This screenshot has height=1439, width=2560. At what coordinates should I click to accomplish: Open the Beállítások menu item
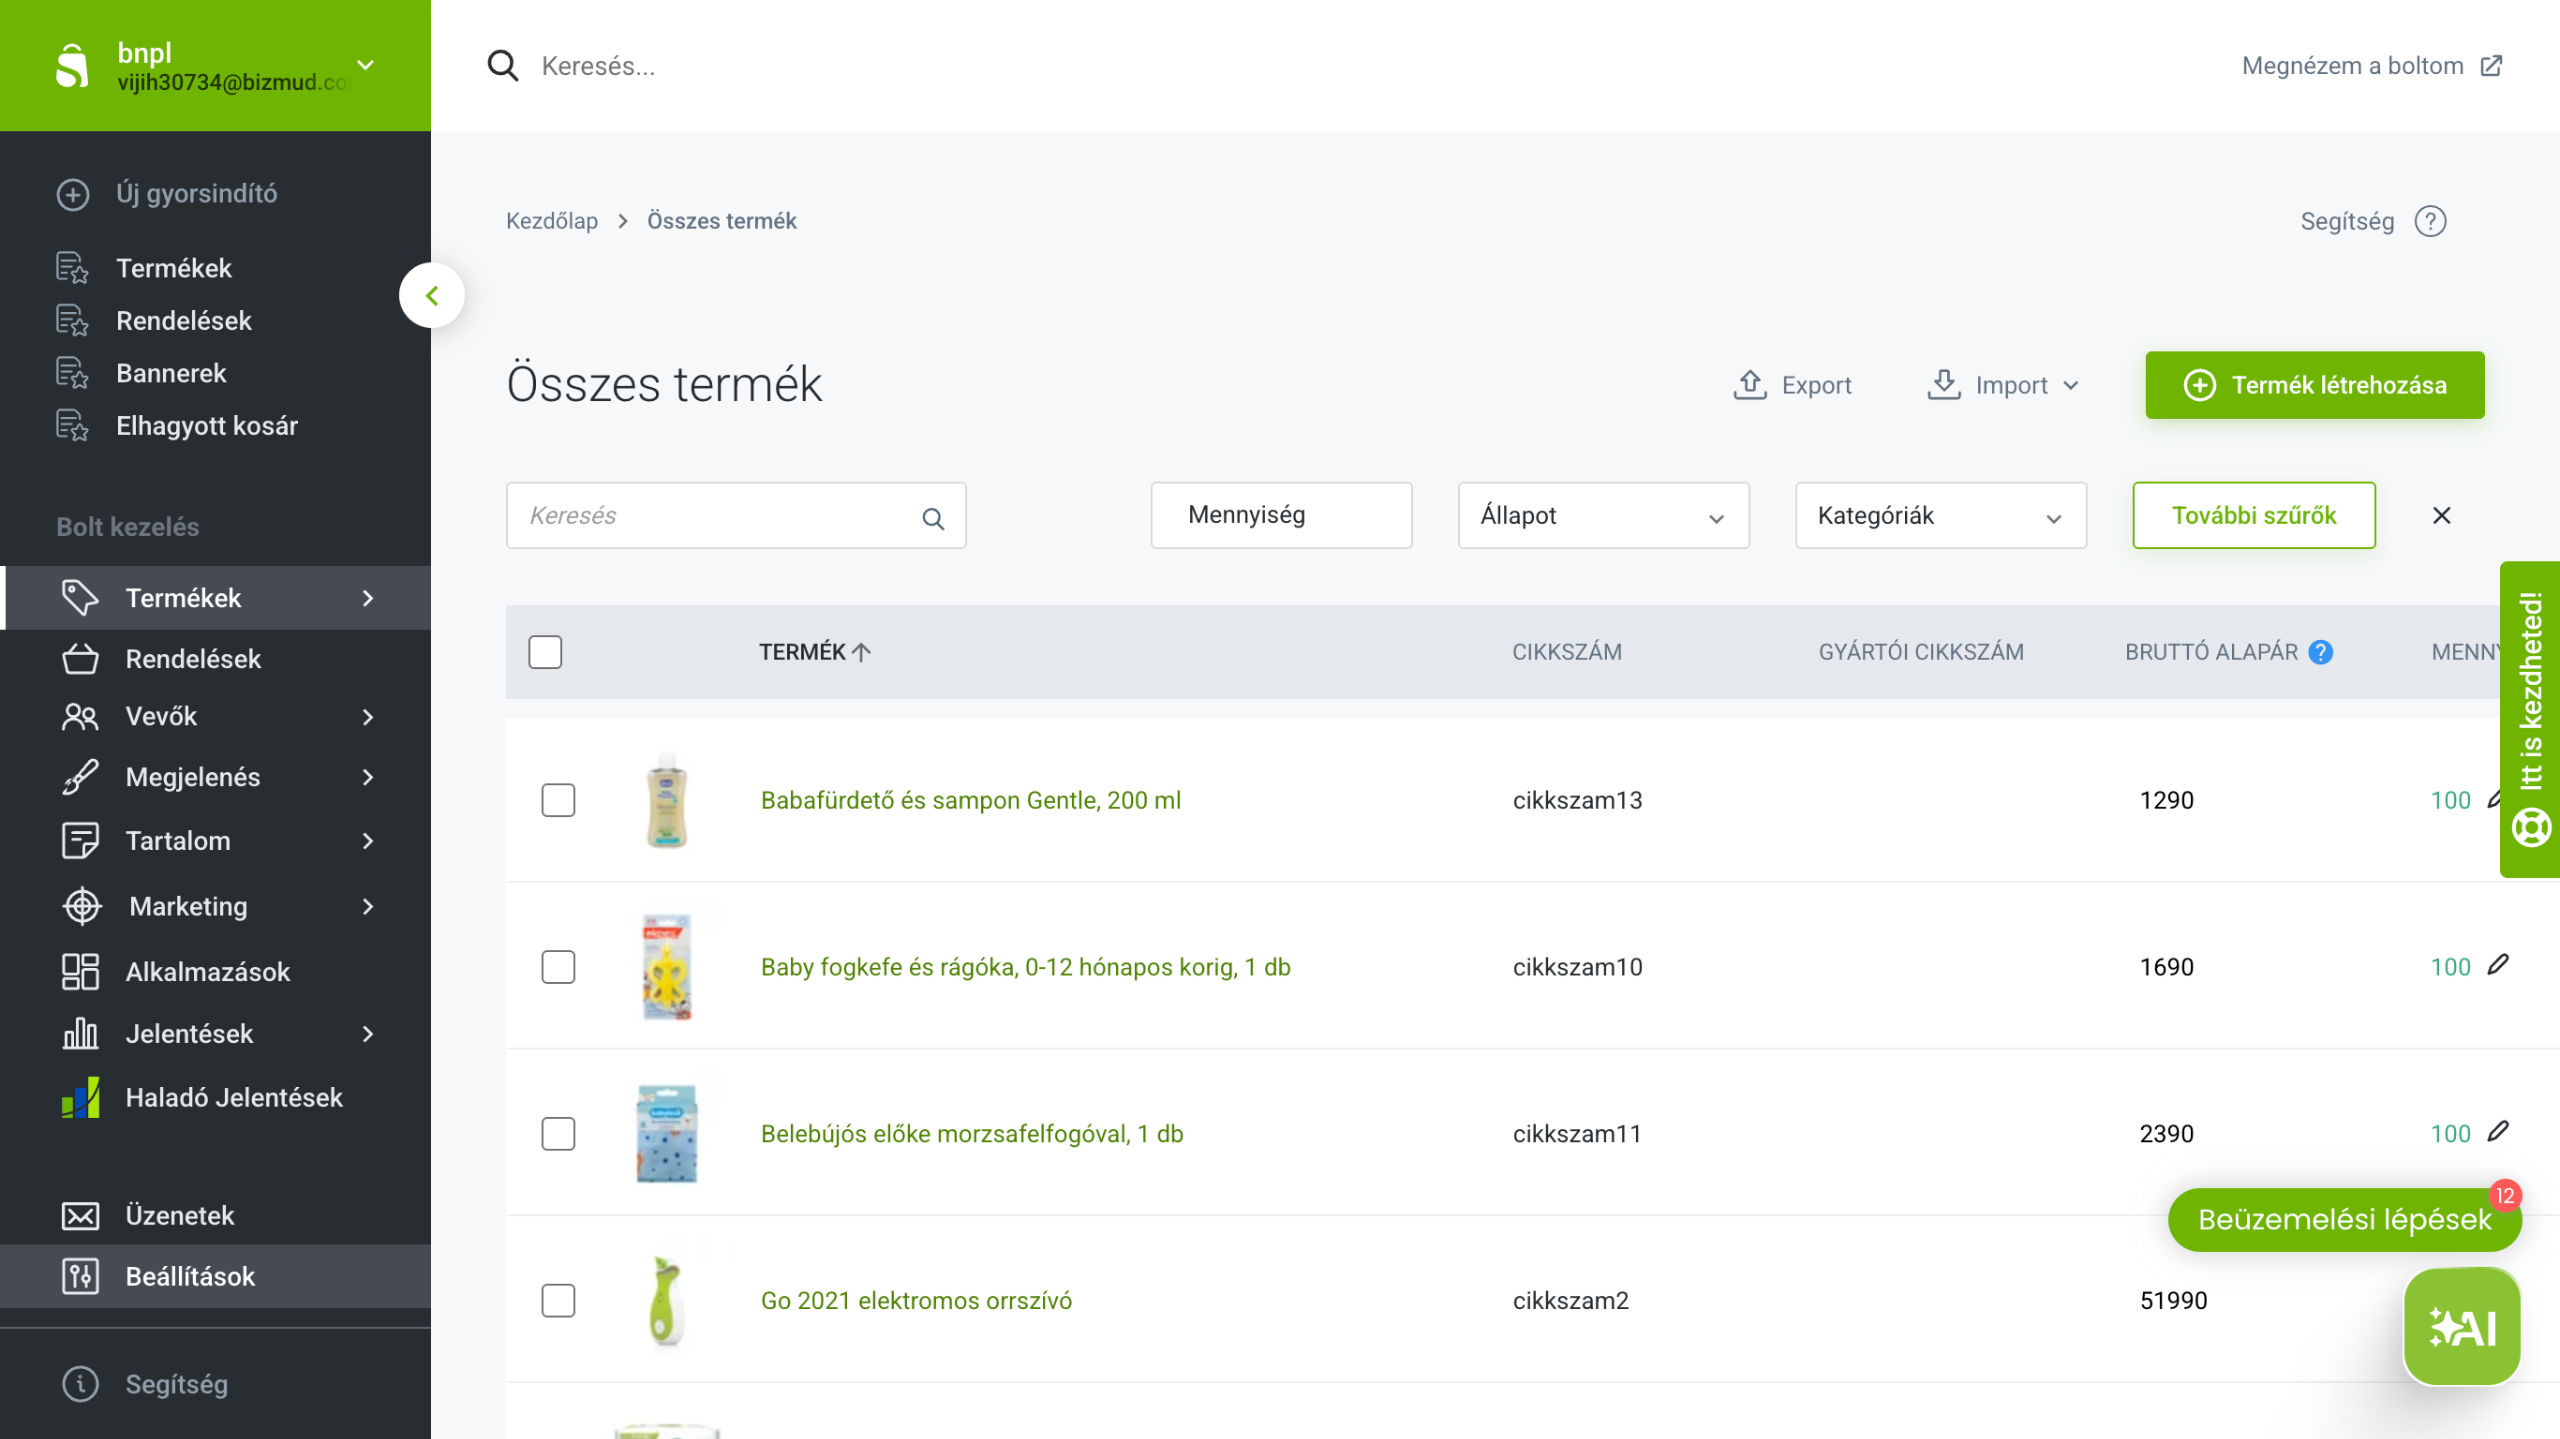(x=190, y=1276)
